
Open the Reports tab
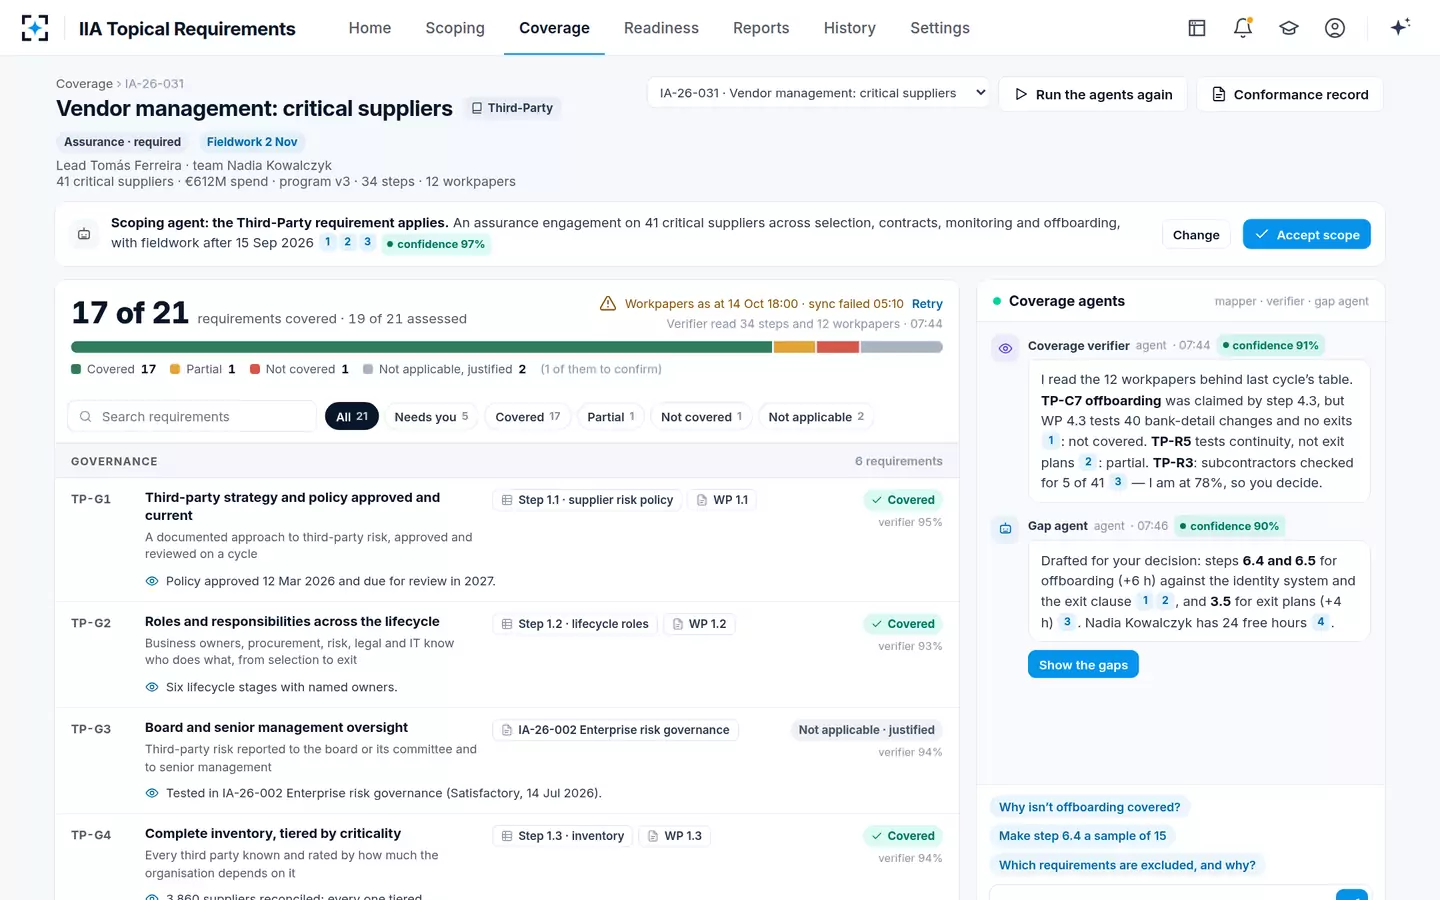761,28
